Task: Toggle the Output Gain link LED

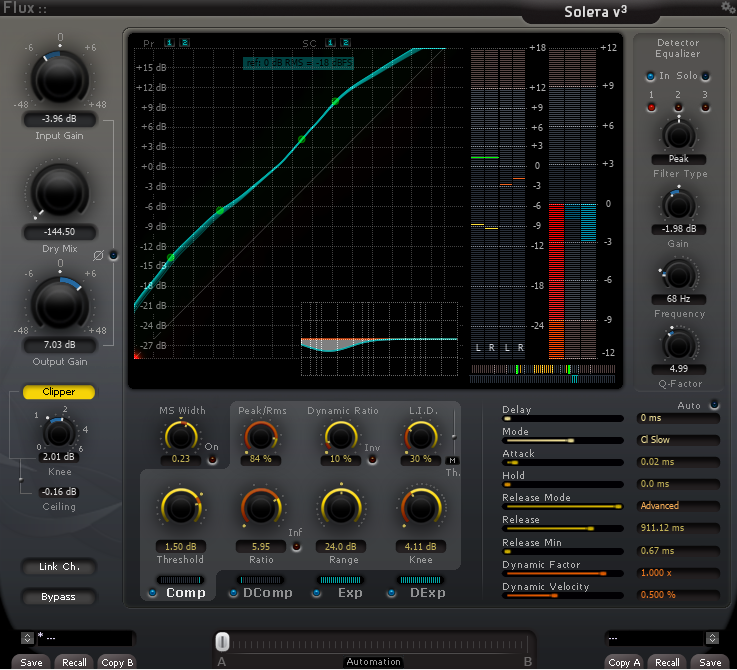Action: [113, 255]
